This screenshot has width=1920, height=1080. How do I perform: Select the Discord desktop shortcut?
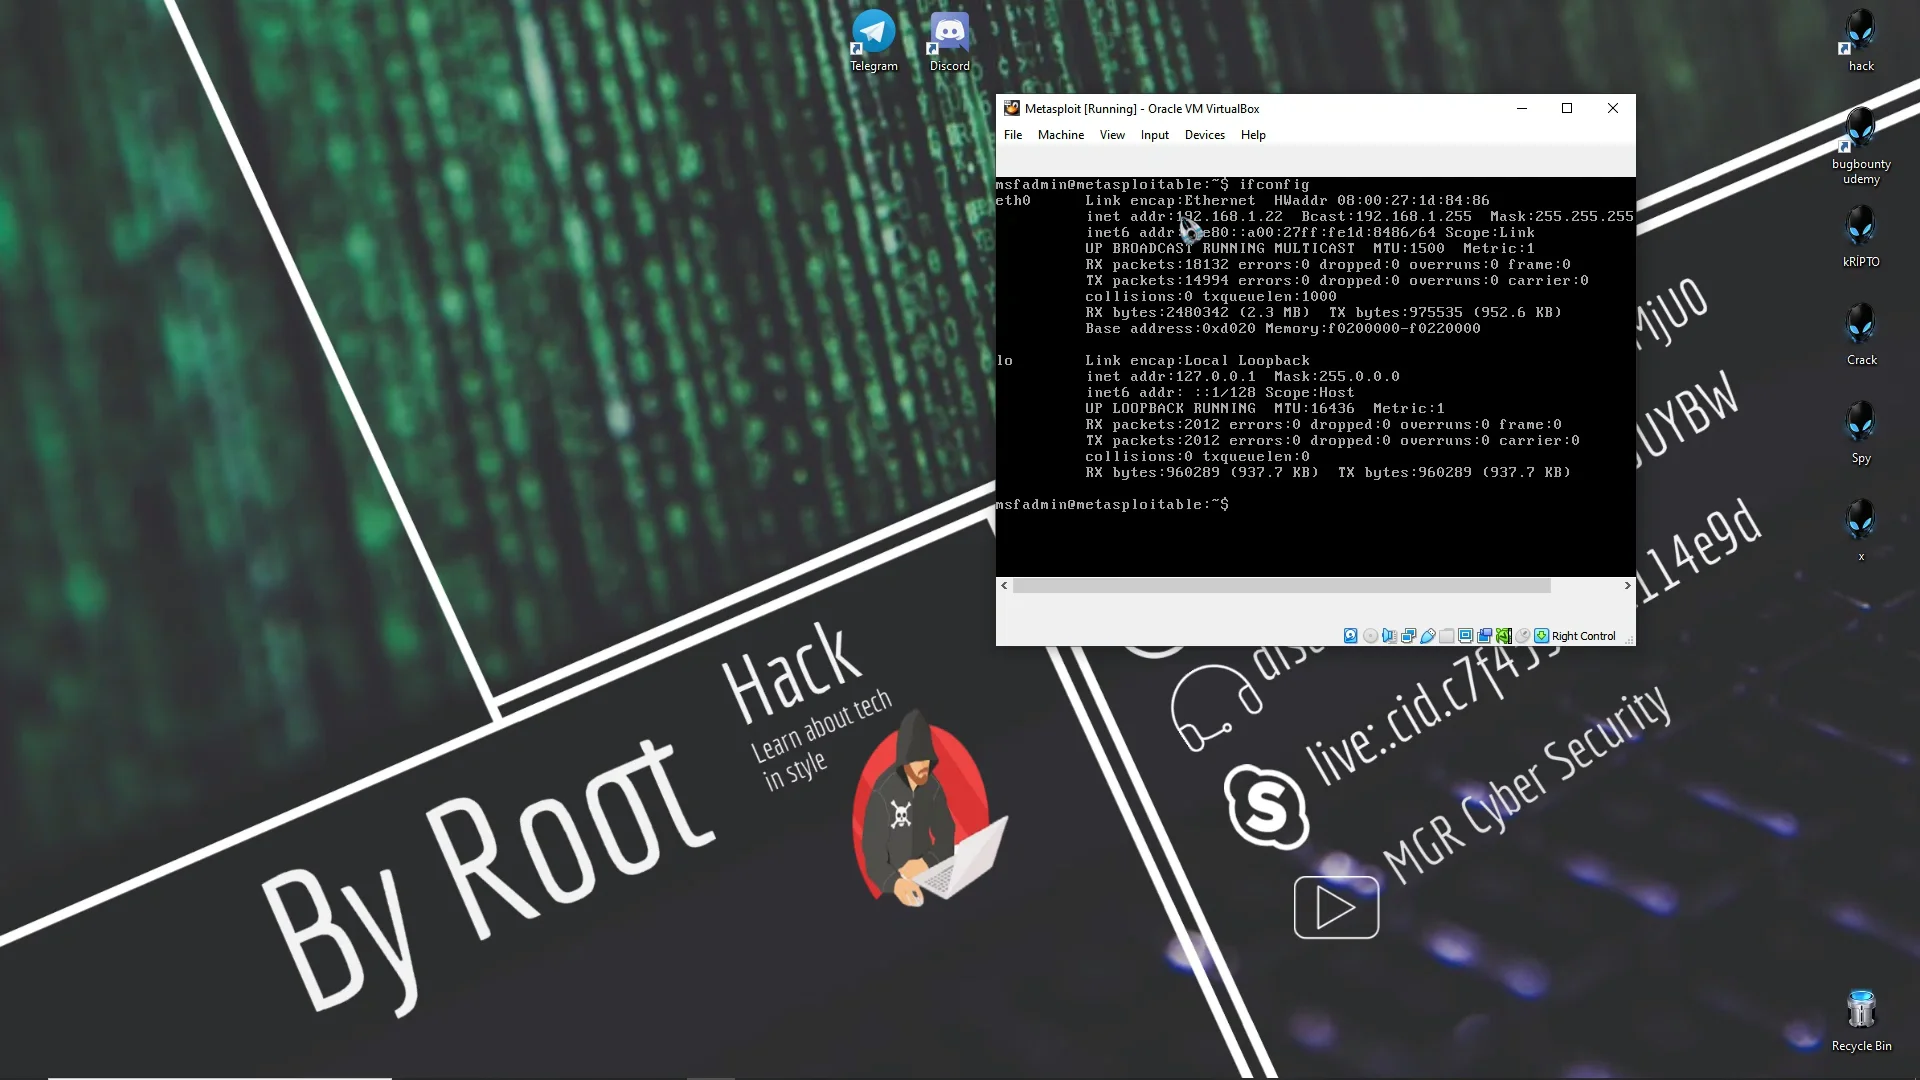click(950, 41)
